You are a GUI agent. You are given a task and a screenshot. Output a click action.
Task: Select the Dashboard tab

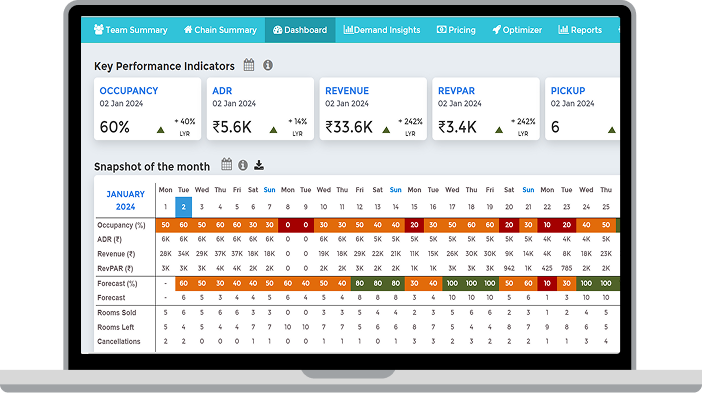click(x=300, y=30)
